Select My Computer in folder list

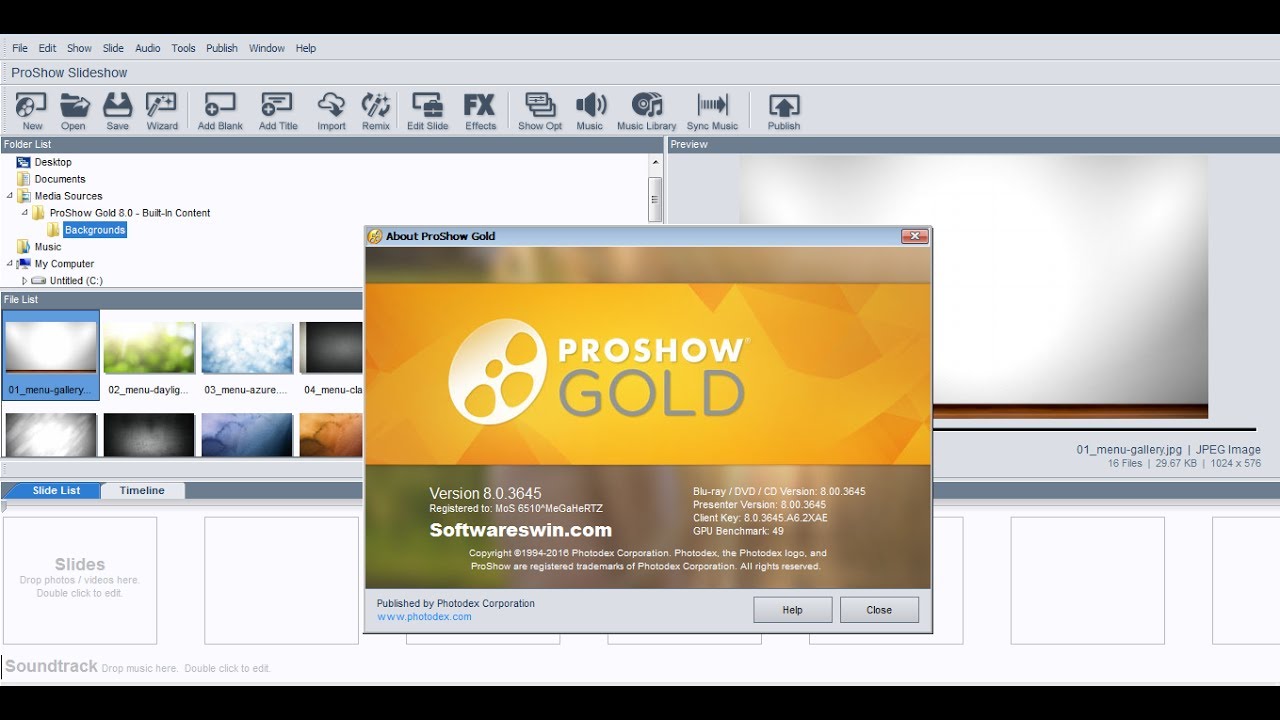coord(64,264)
